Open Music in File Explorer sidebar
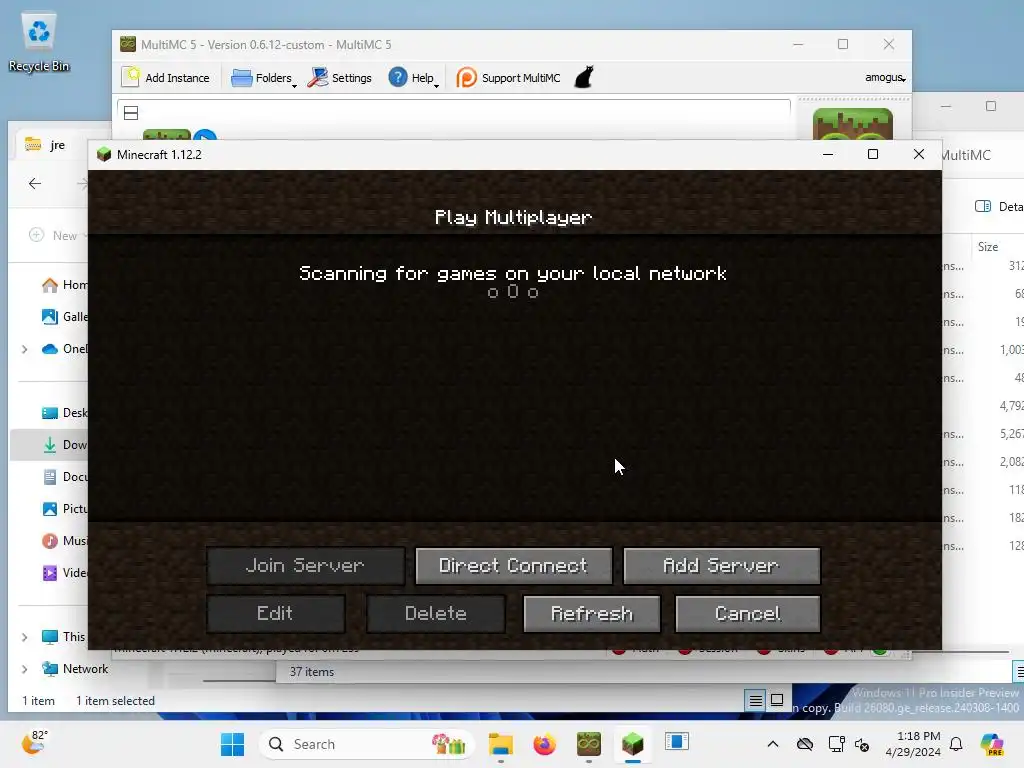This screenshot has height=768, width=1024. (x=64, y=541)
